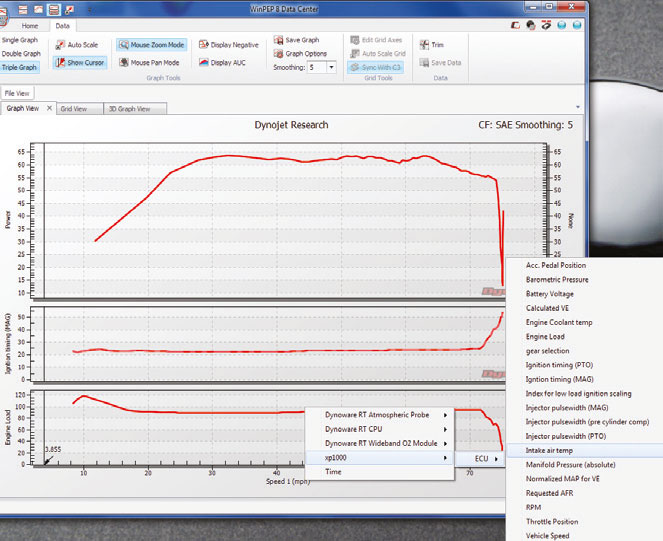
Task: Enable Mouse Pan Mode
Action: [149, 63]
